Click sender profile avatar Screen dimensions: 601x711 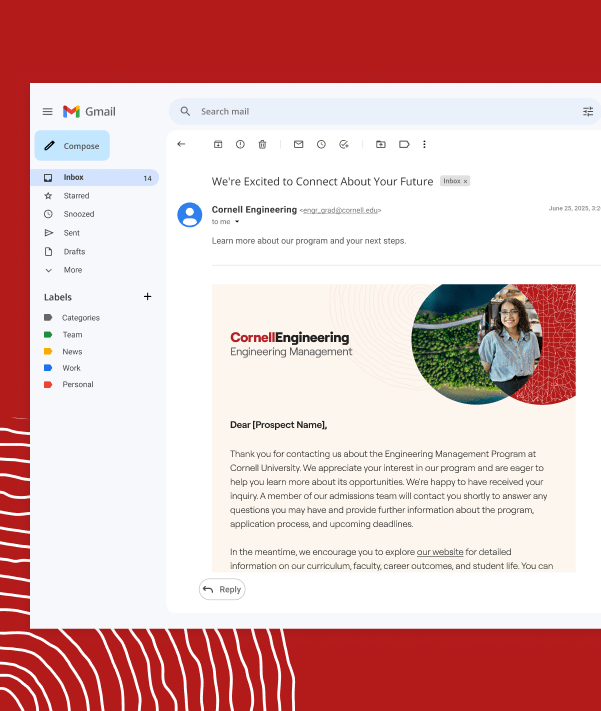click(x=190, y=214)
